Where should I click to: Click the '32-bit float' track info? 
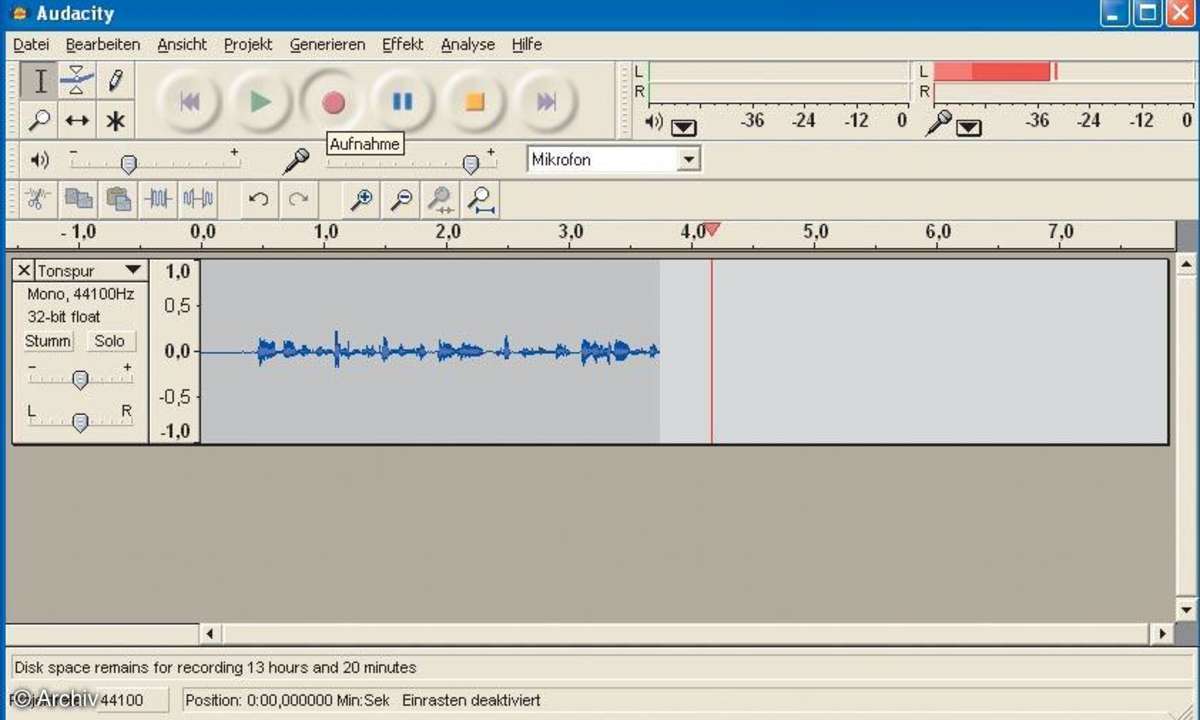point(64,316)
